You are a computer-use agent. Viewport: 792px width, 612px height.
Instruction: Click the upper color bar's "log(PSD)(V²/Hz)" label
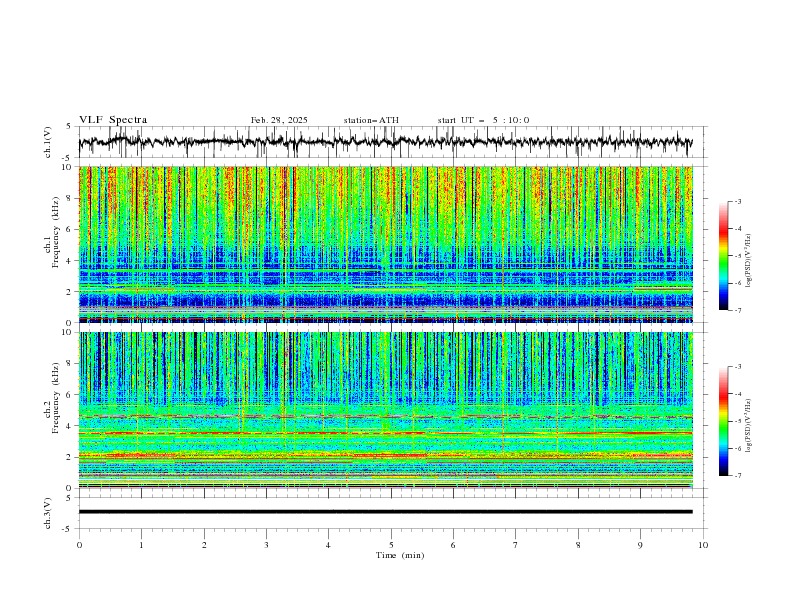point(748,261)
